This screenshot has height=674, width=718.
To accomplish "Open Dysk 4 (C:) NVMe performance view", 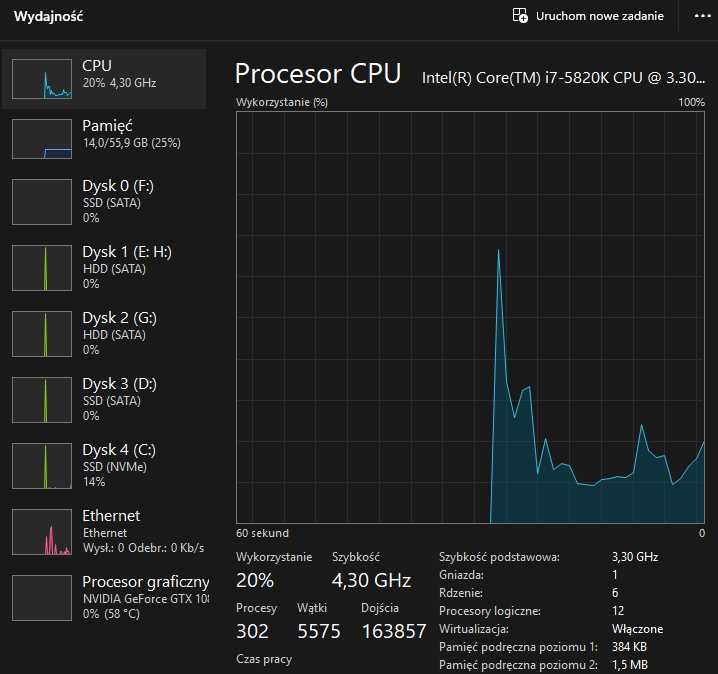I will click(x=119, y=464).
